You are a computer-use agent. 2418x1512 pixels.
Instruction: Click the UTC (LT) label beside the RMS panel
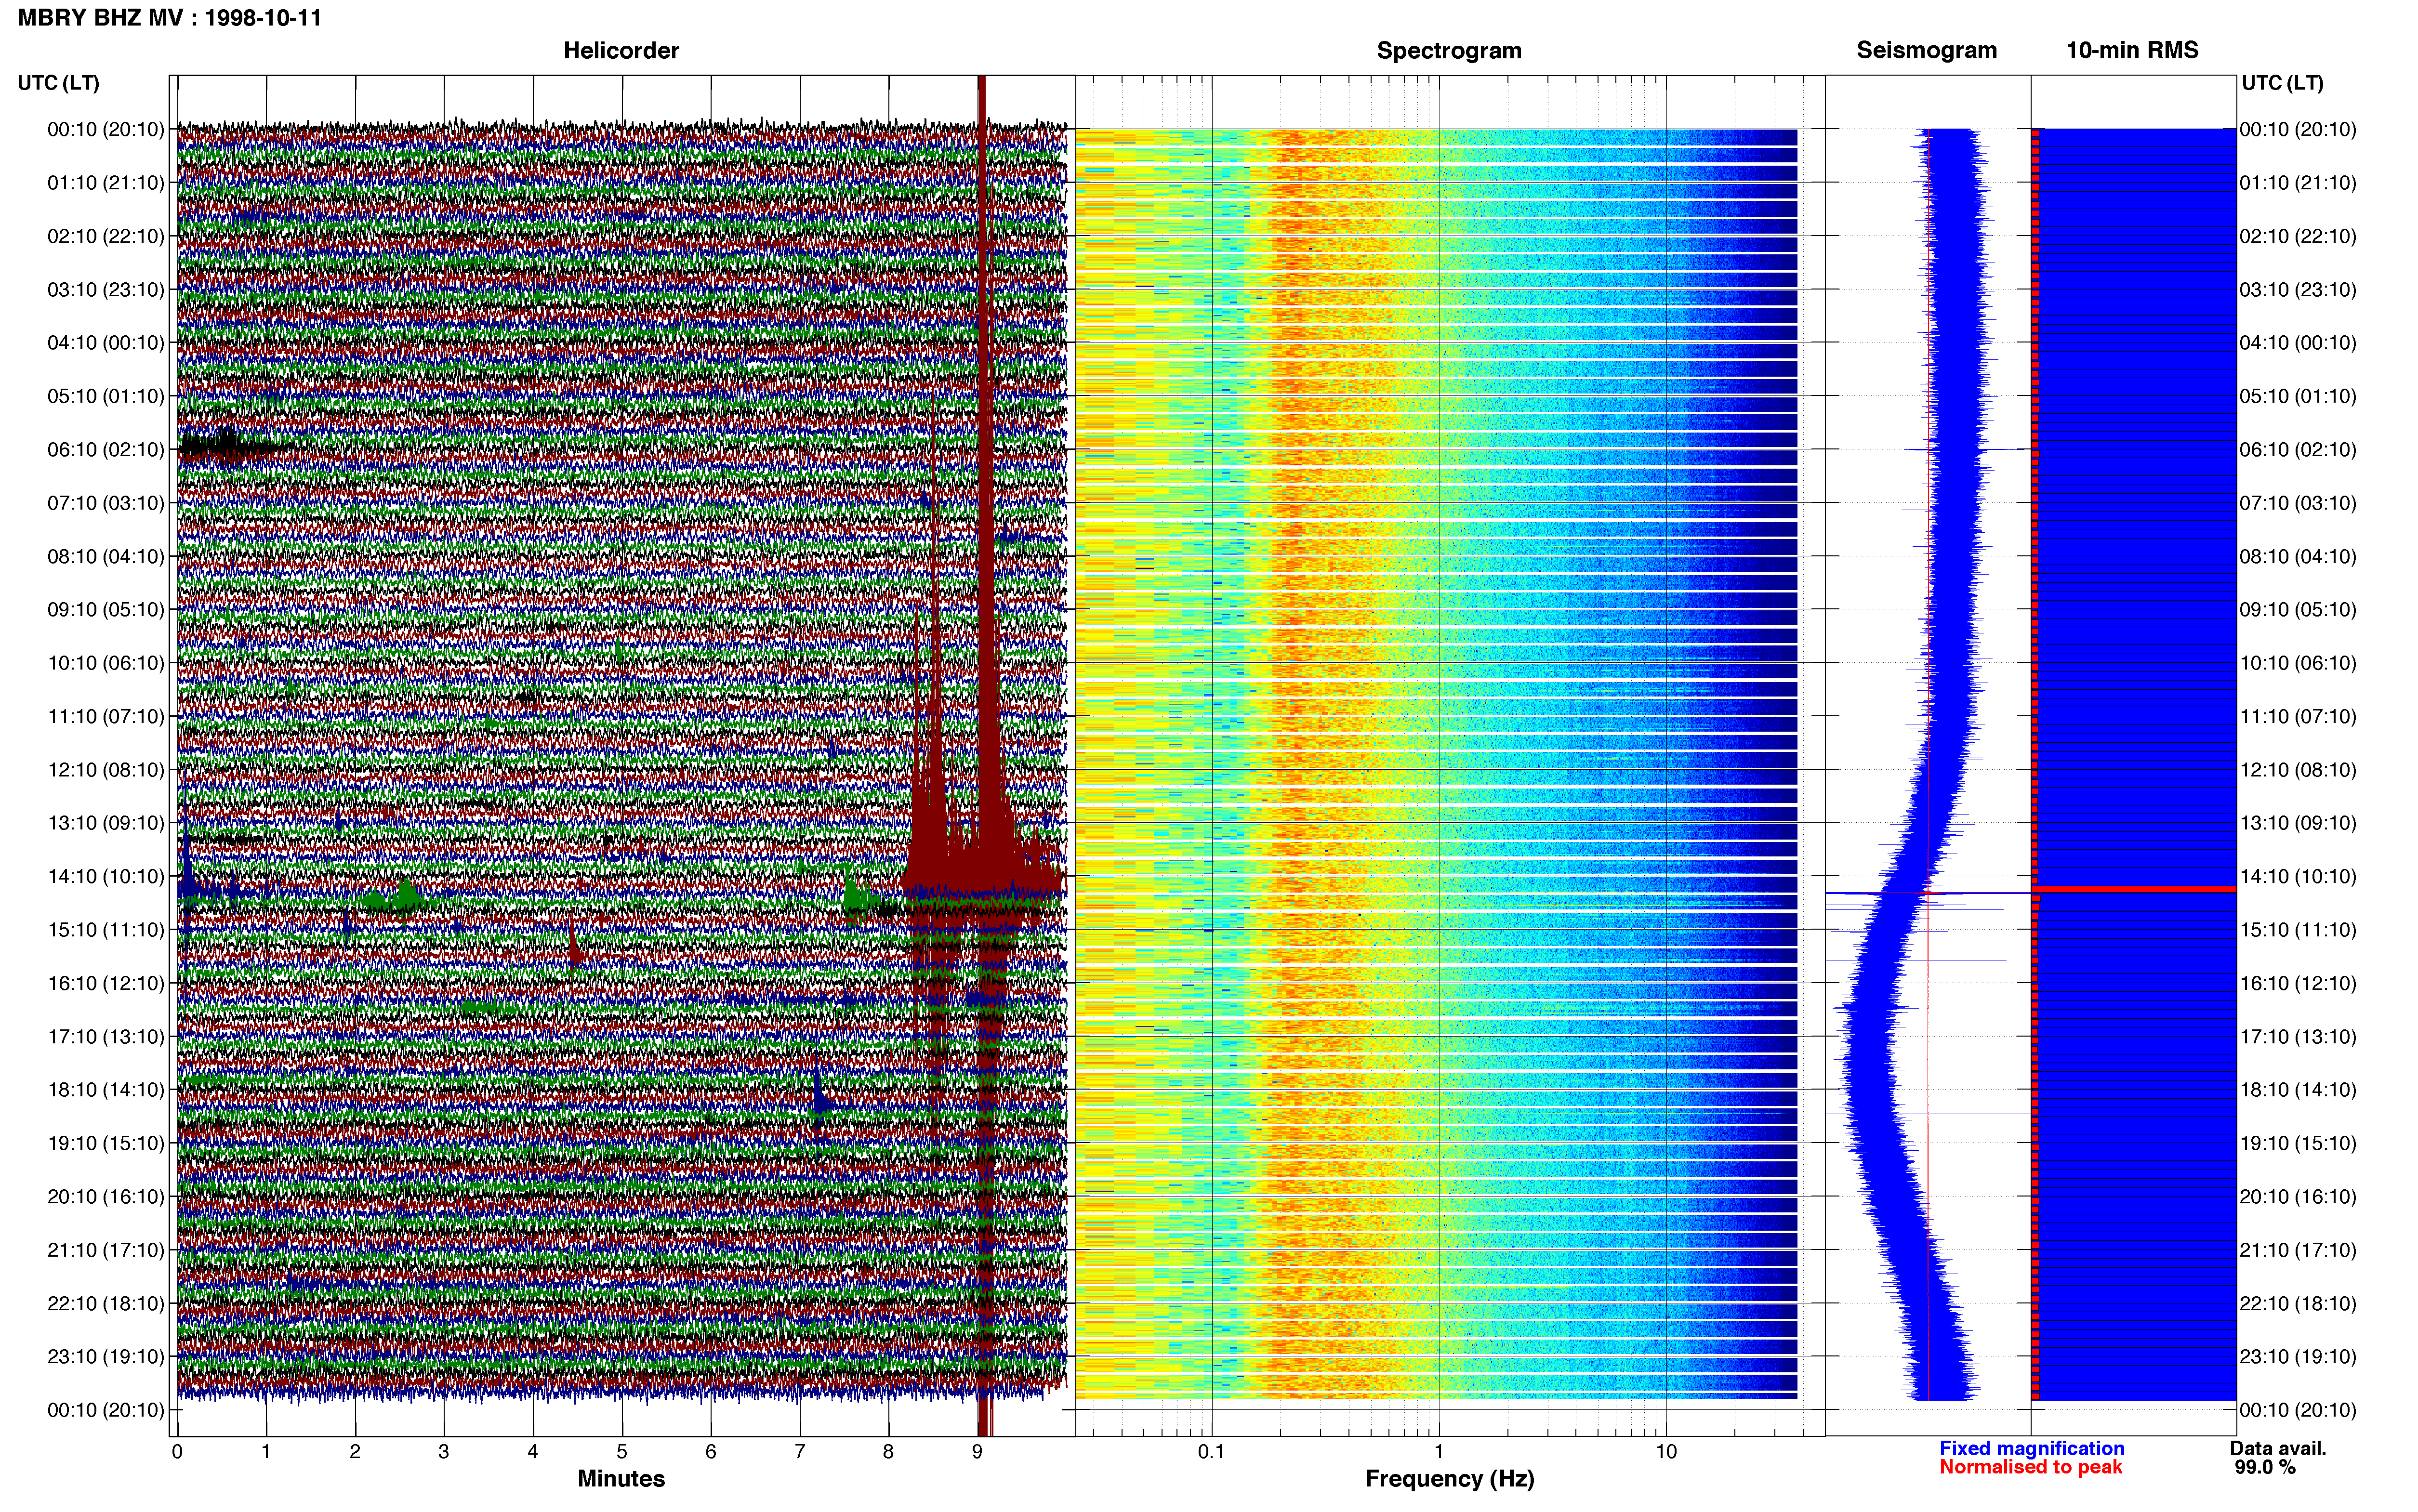2282,83
